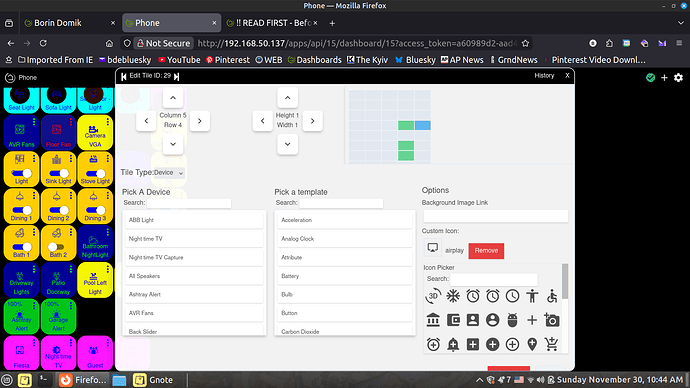Pick the add alert bell icon
The width and height of the screenshot is (690, 388).
(x=453, y=344)
